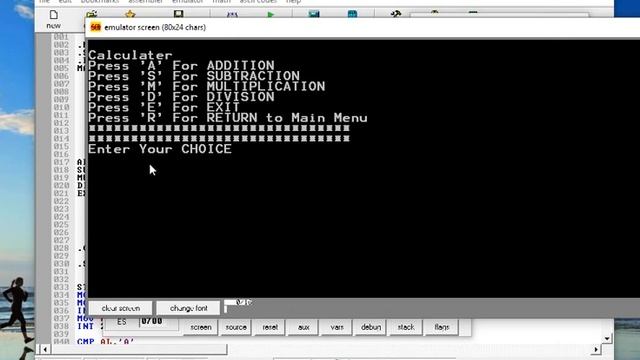Open the bookmarks menu
This screenshot has width=640, height=360.
(x=100, y=2)
